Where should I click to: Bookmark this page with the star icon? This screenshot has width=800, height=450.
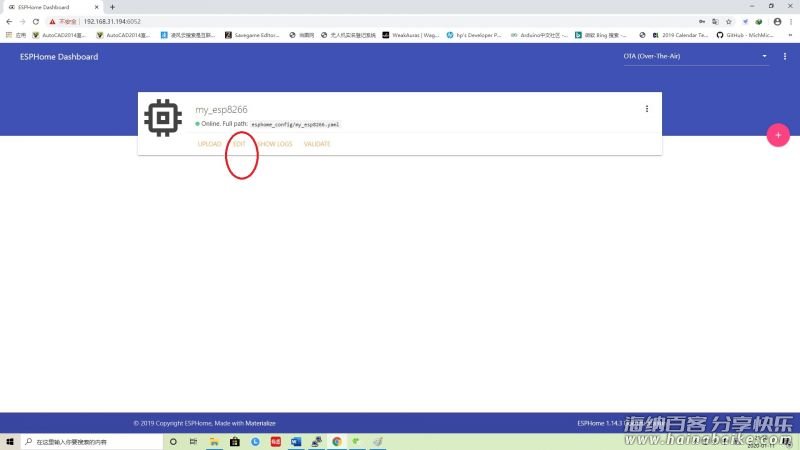729,21
